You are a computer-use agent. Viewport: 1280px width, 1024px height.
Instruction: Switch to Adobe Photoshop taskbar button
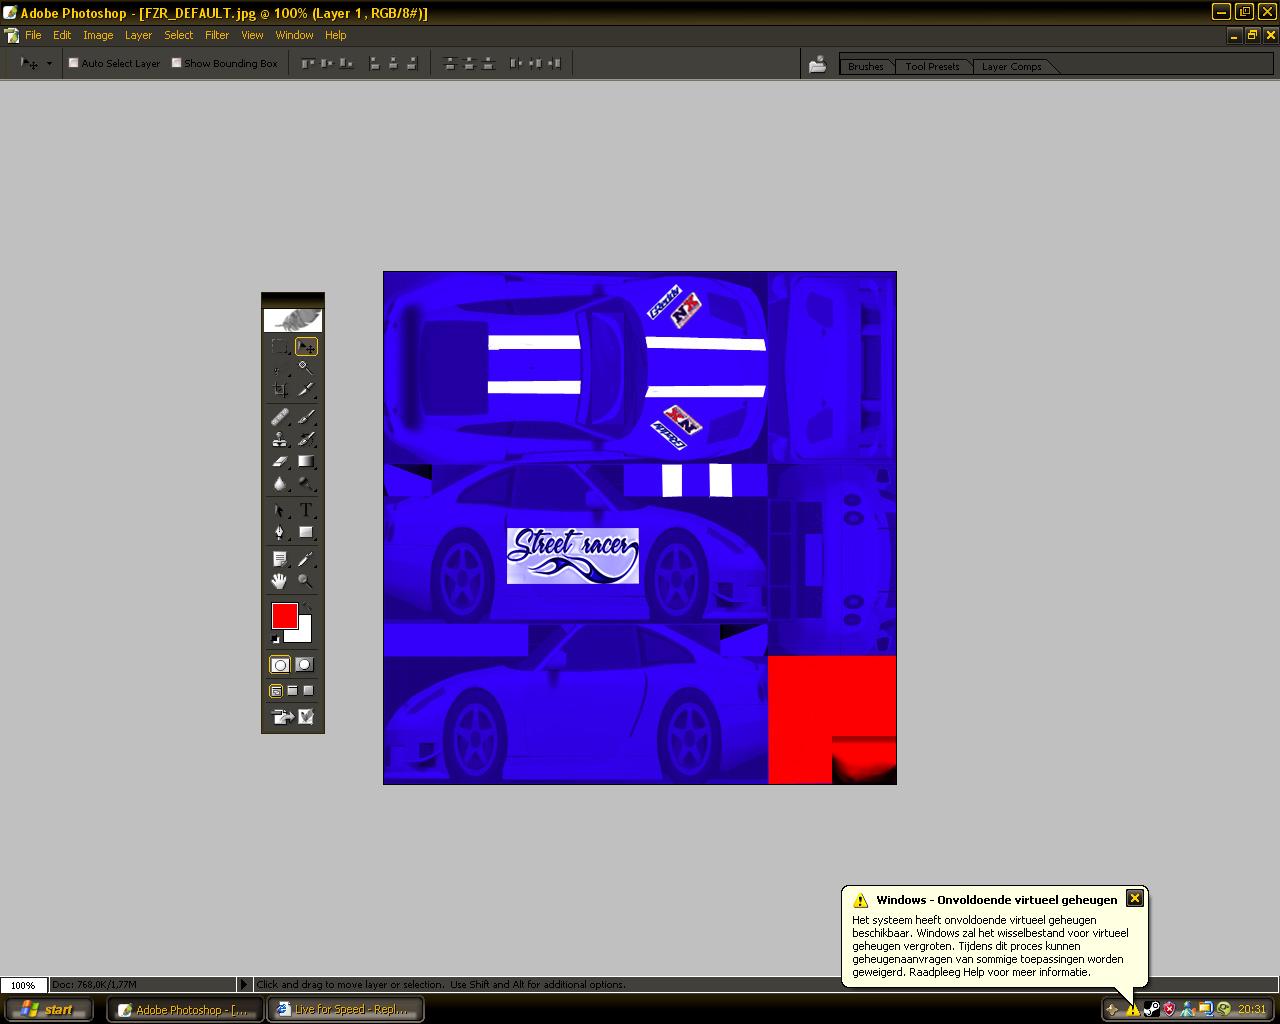click(x=185, y=1010)
